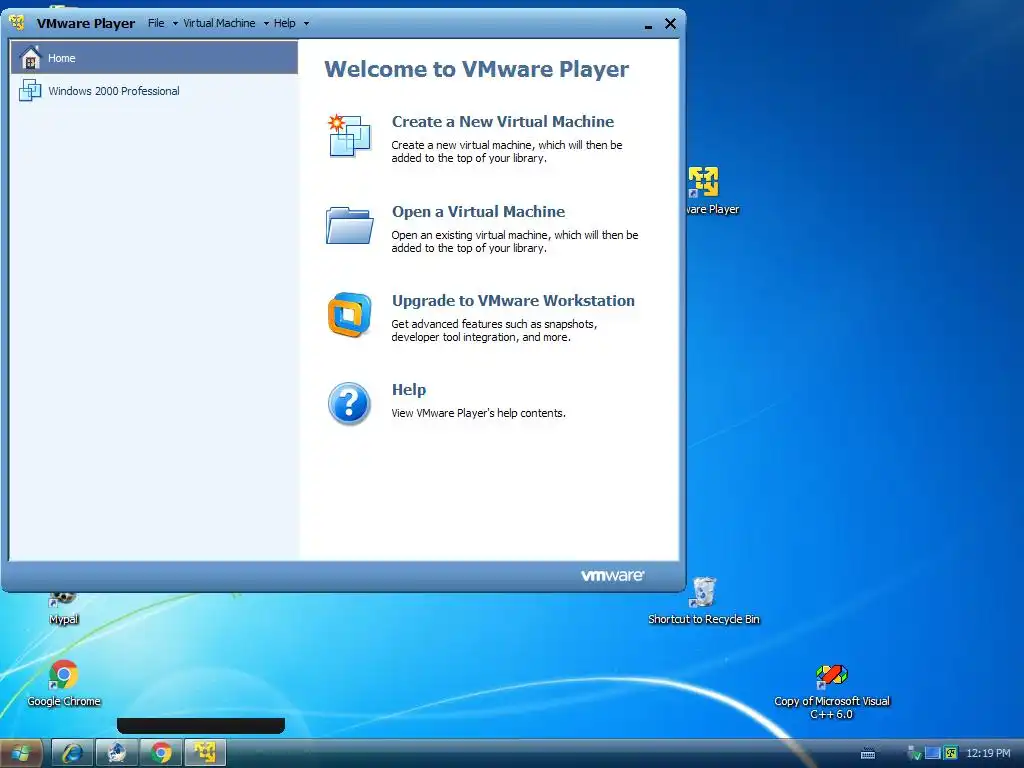Click the Welcome to VMware Player title
1024x768 pixels.
click(x=477, y=69)
